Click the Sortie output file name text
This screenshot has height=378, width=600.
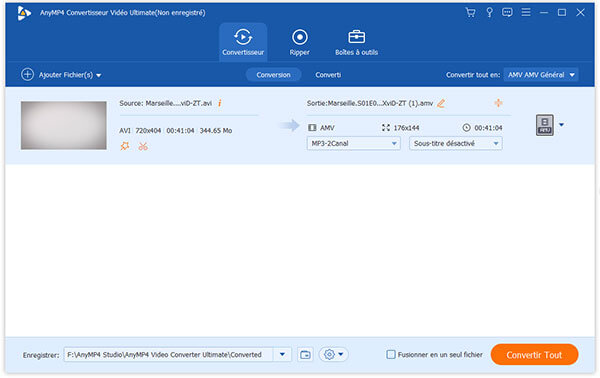point(370,103)
